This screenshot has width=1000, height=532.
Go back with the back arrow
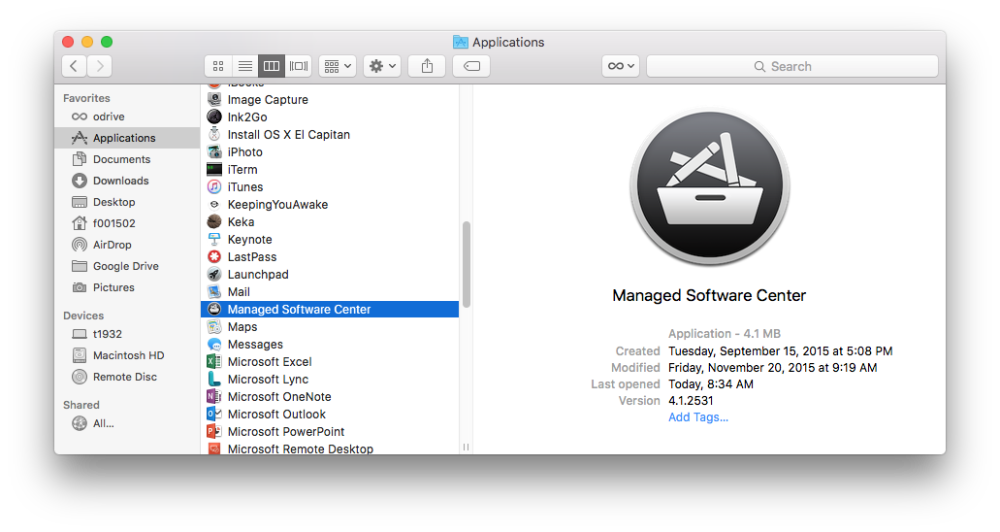74,66
